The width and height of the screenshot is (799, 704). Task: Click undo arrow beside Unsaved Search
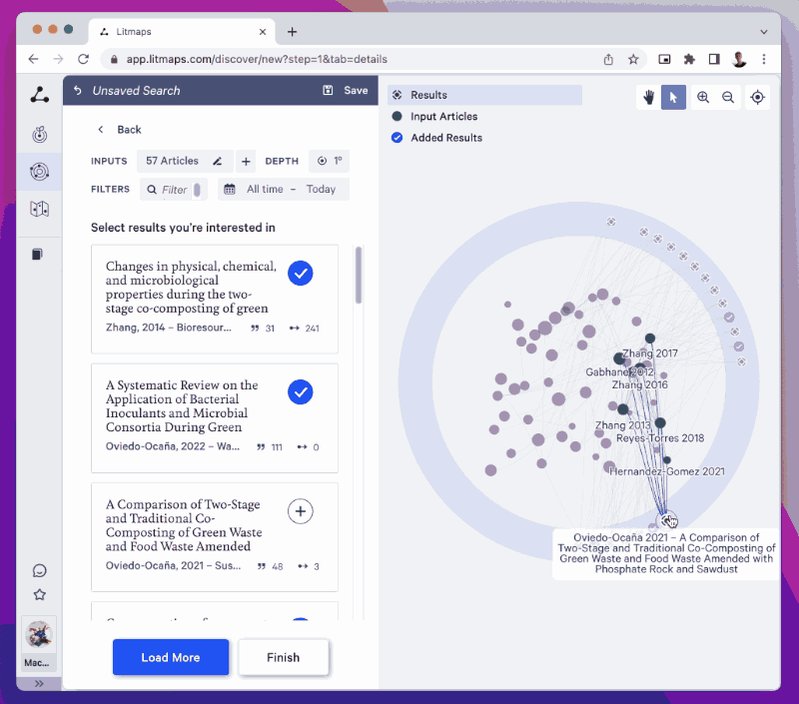[x=77, y=90]
